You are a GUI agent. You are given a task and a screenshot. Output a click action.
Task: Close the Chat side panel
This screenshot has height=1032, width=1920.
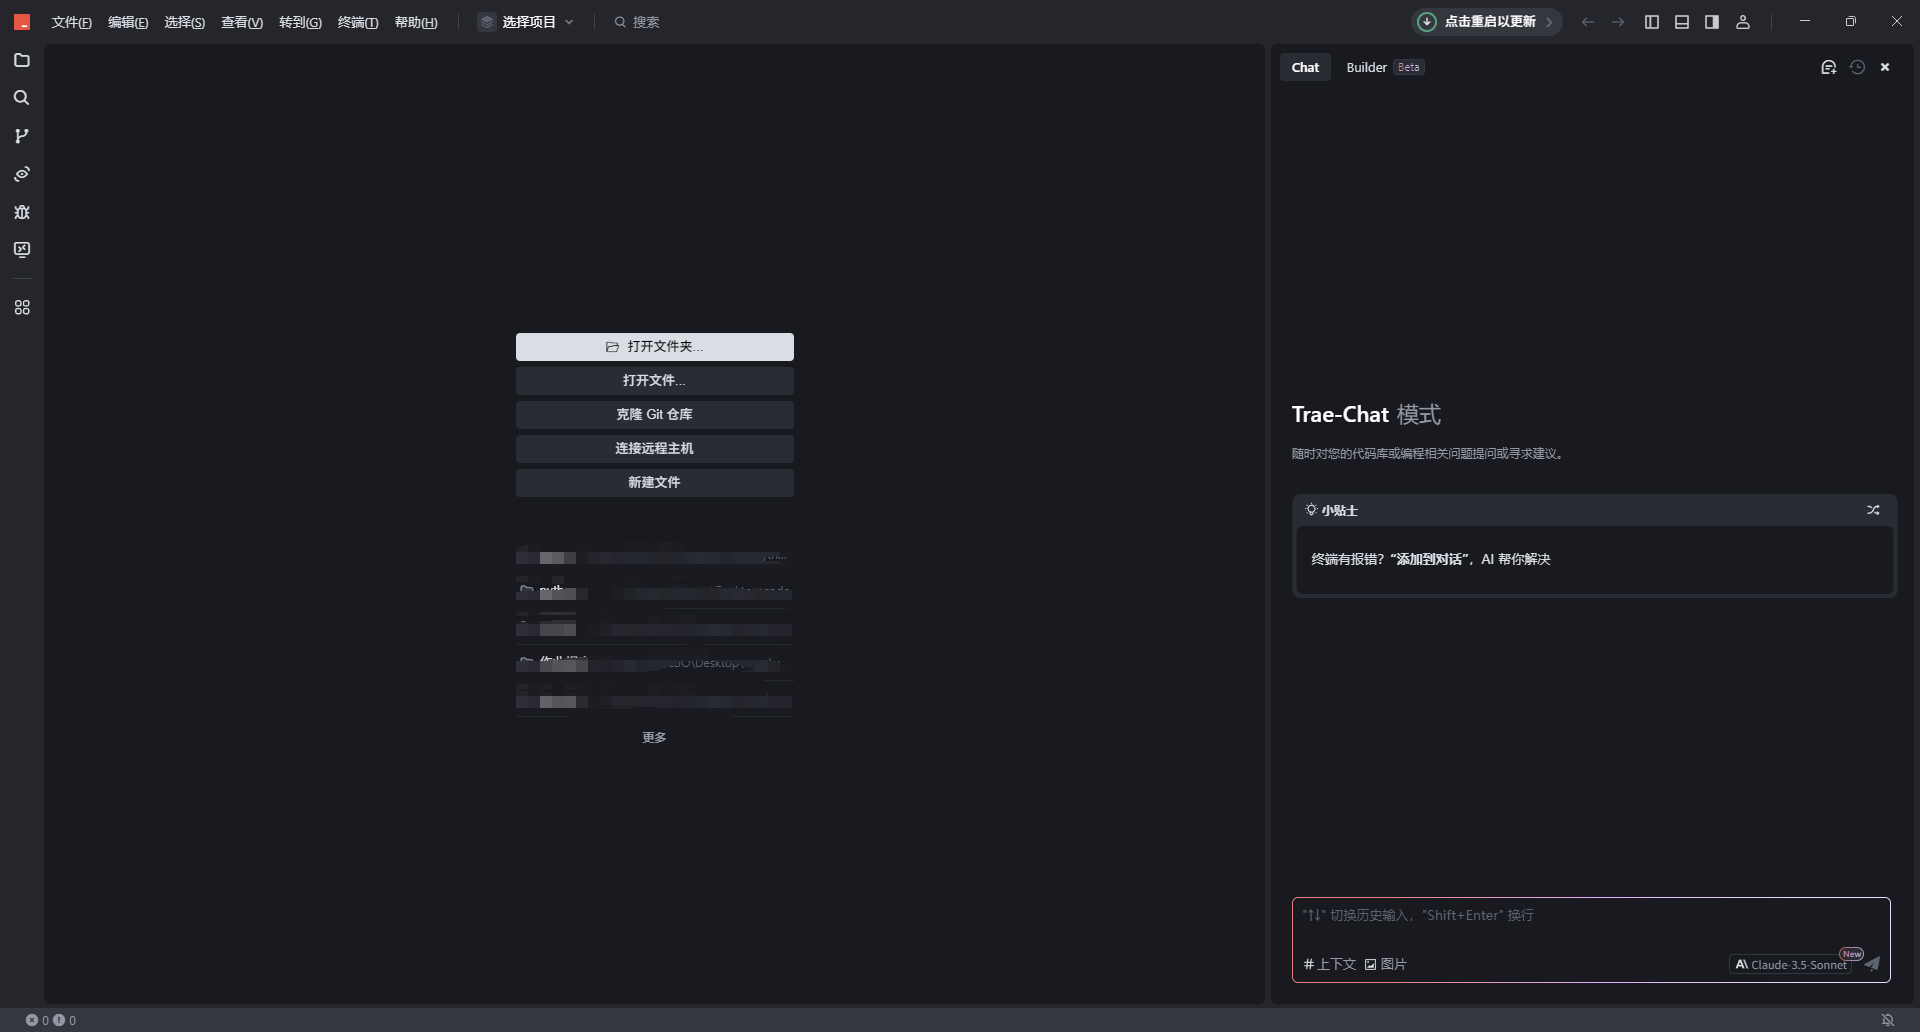tap(1886, 67)
